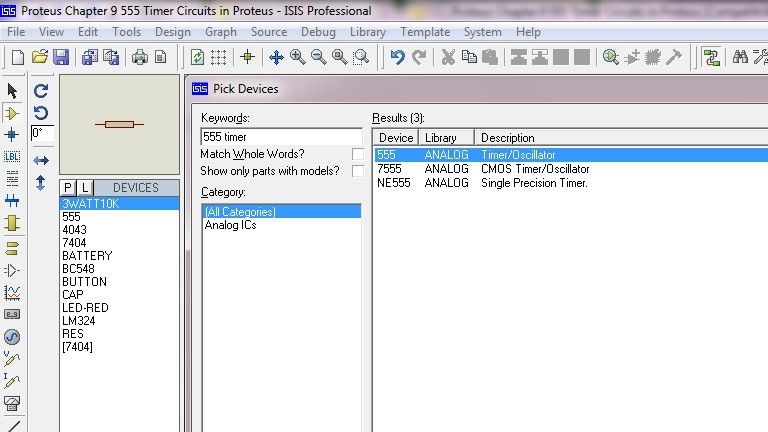Select the Wire Label (LBL) tool
The height and width of the screenshot is (432, 768).
12,157
